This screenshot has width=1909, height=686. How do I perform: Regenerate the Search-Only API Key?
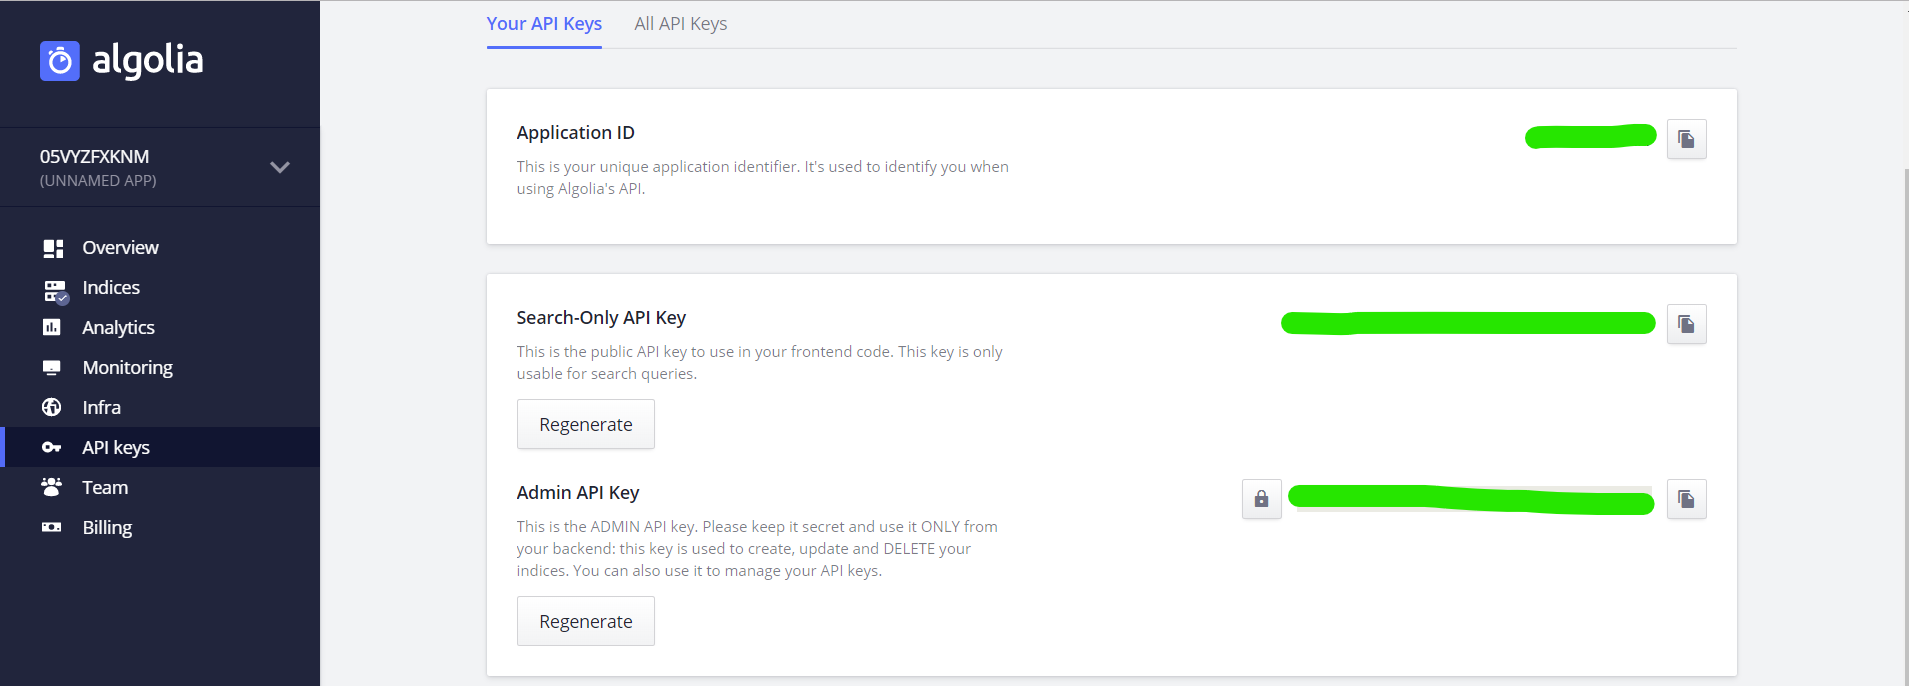(585, 424)
